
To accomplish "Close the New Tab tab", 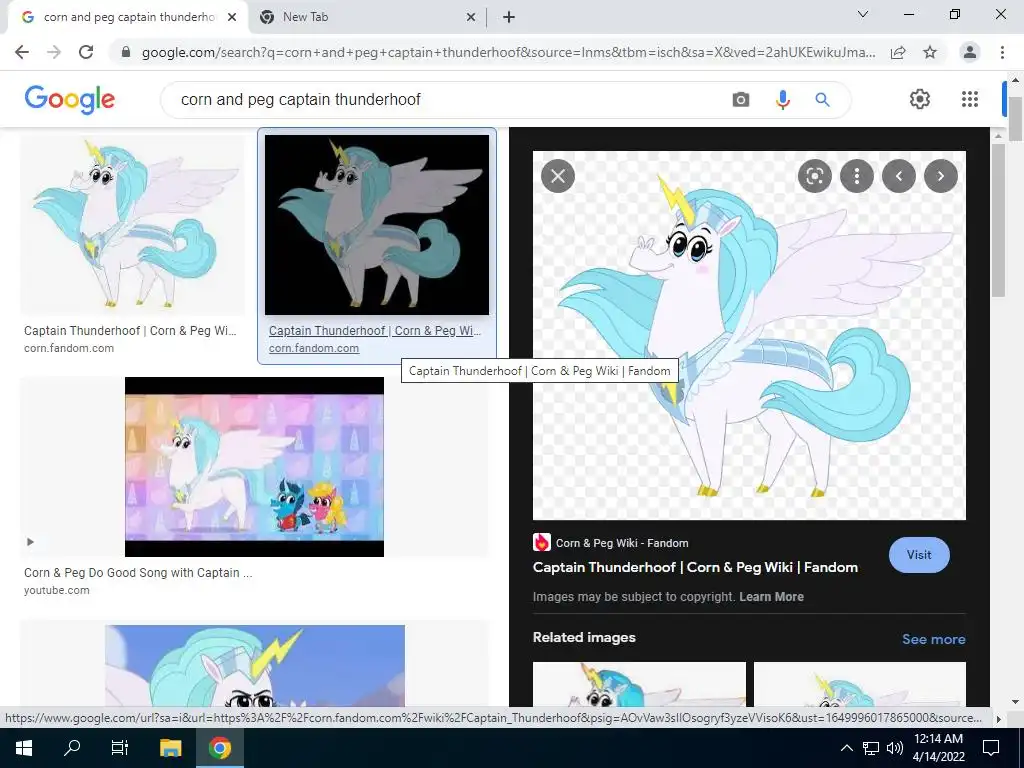I will [x=471, y=18].
